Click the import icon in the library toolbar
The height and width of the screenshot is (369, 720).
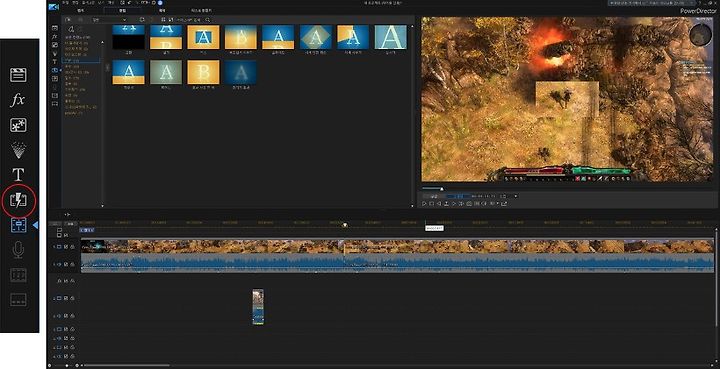point(68,20)
